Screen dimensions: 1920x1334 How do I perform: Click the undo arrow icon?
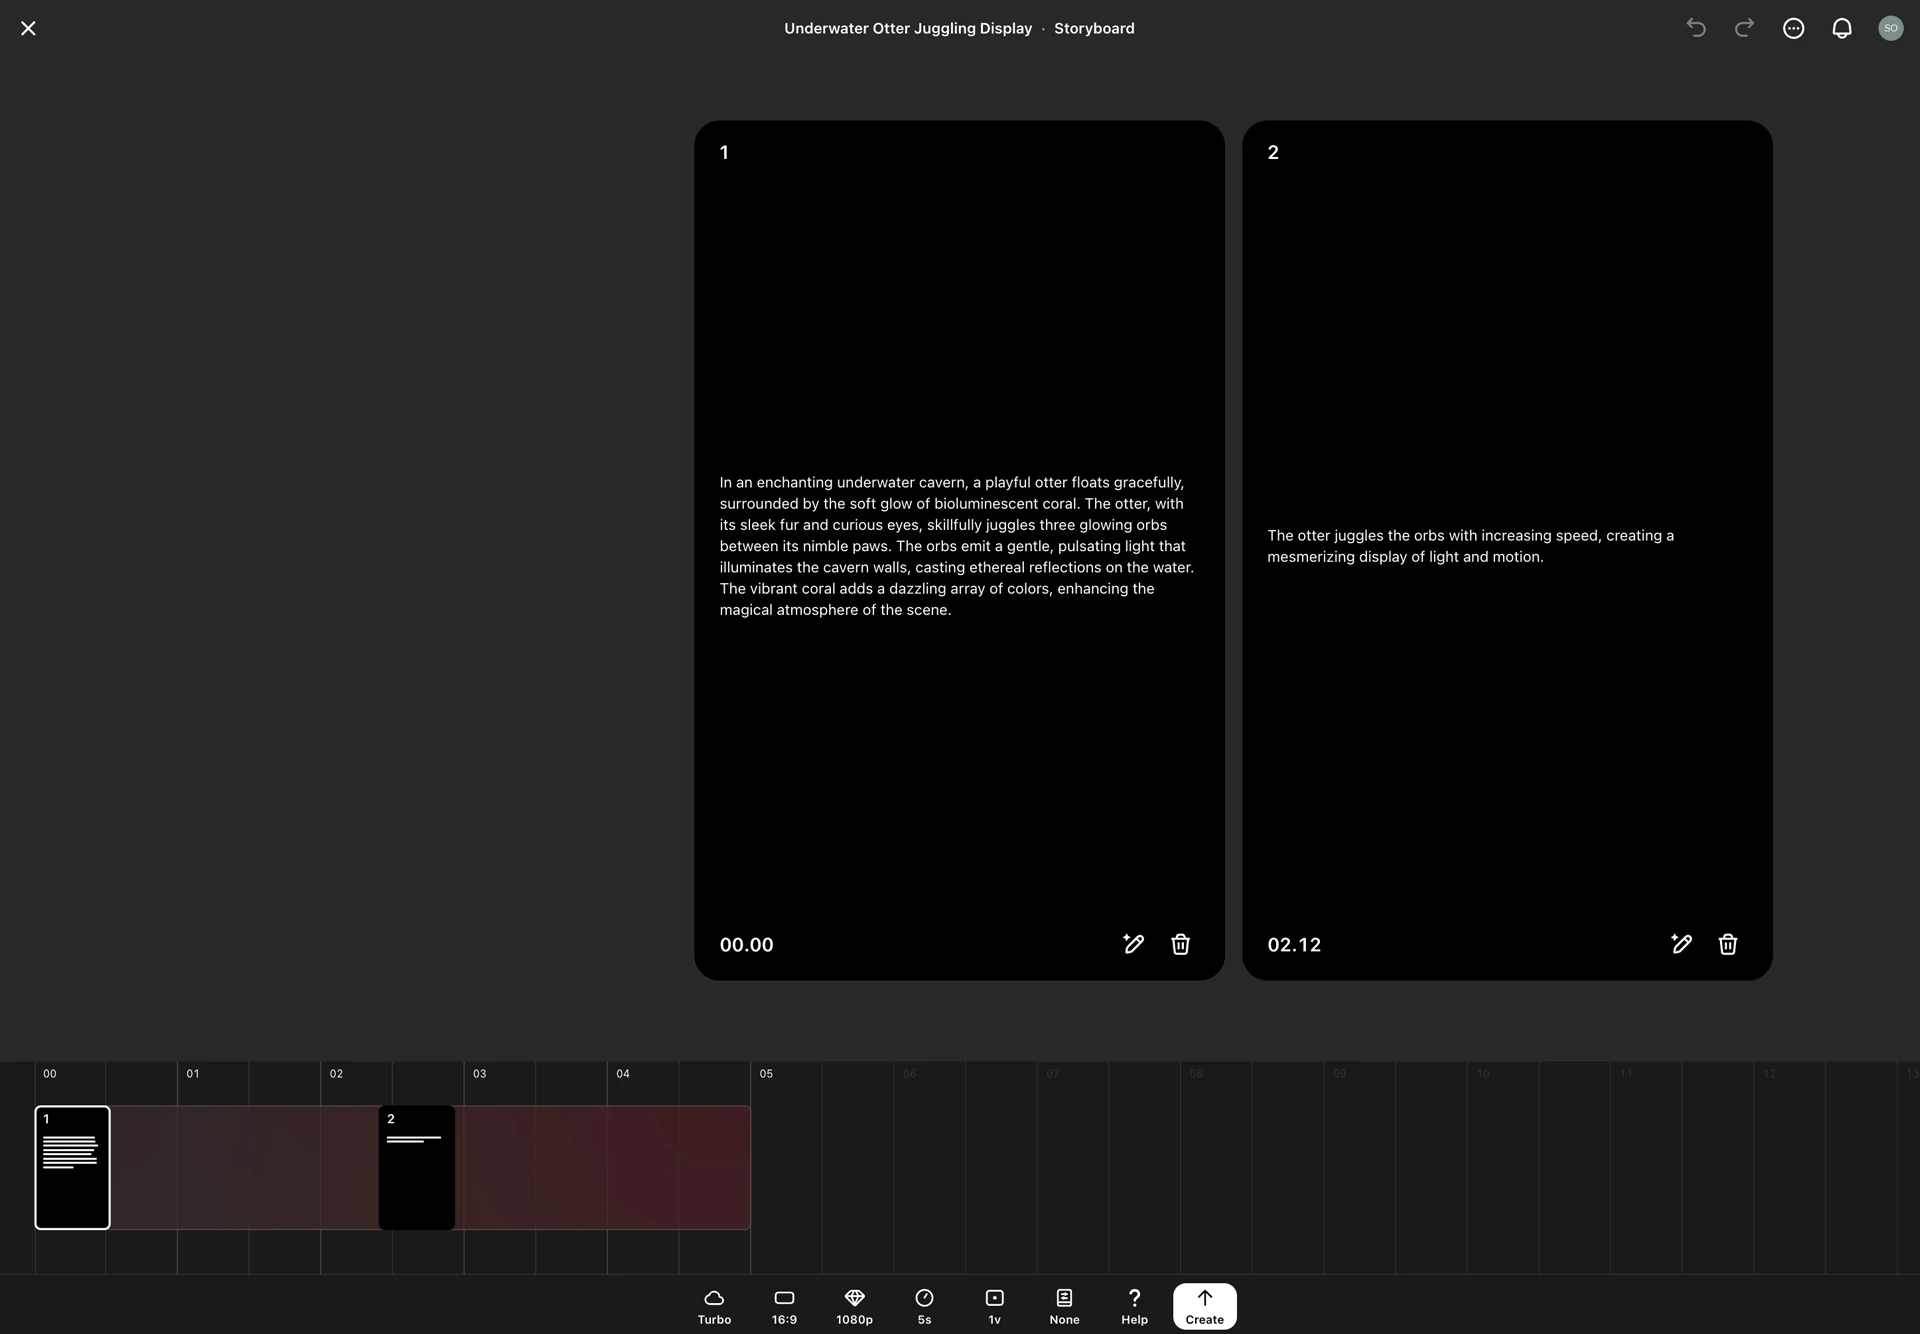[x=1696, y=28]
